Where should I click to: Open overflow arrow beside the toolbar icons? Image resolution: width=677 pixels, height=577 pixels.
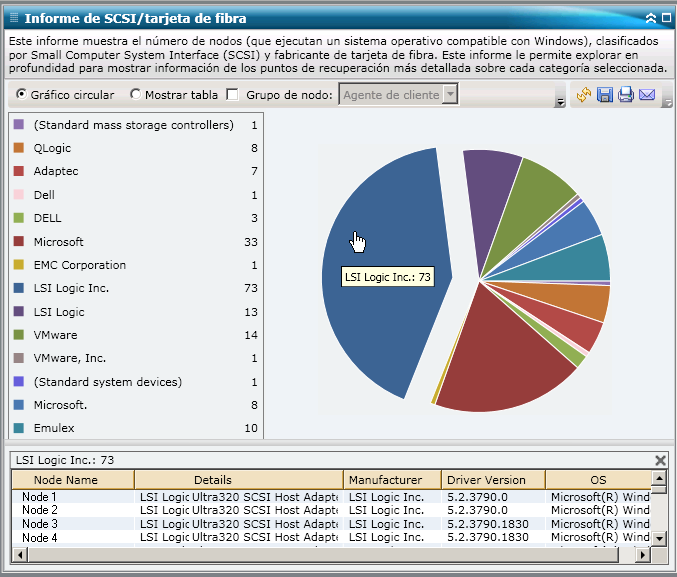click(667, 102)
